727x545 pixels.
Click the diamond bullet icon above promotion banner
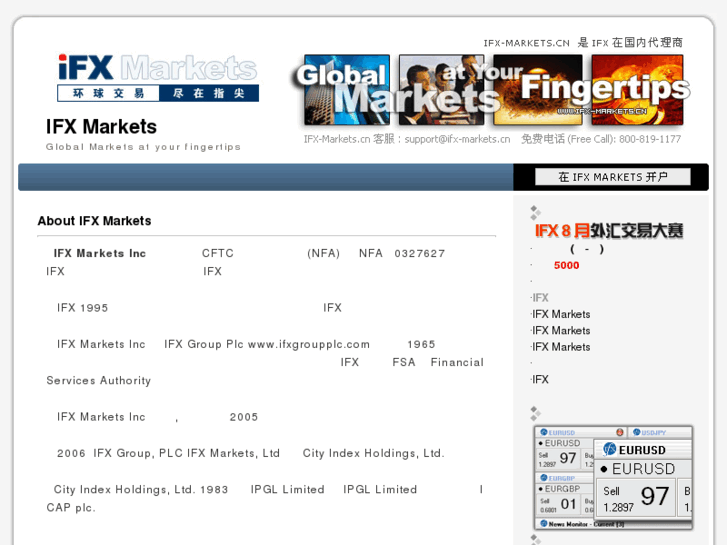(535, 212)
